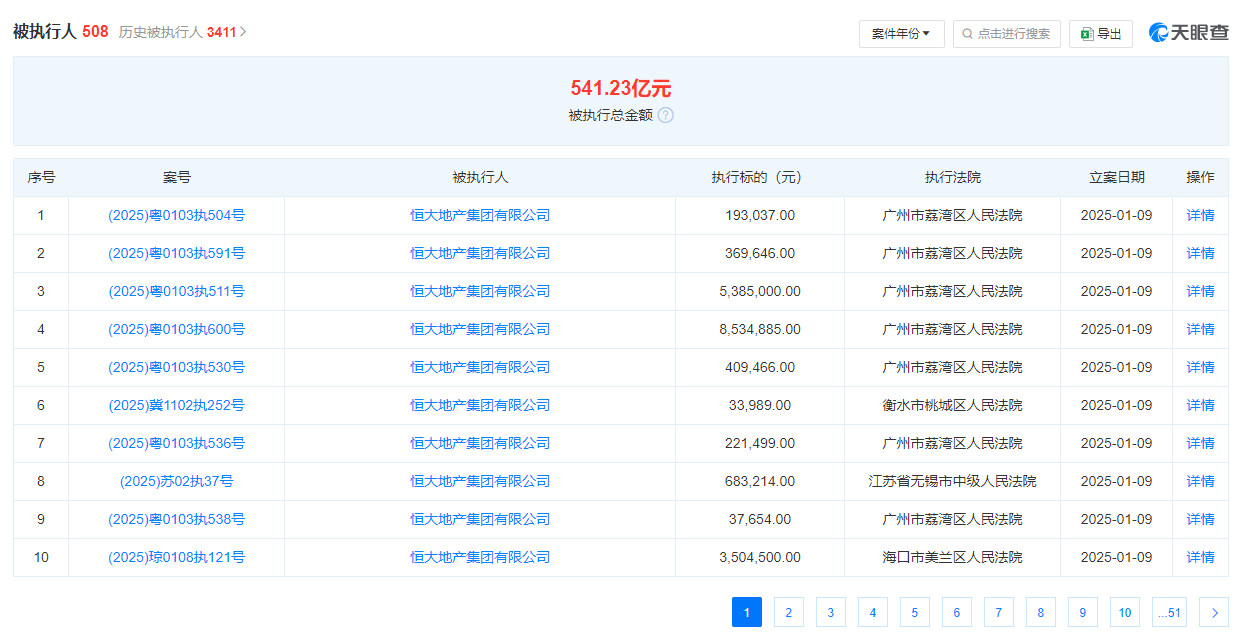This screenshot has height=641, width=1238.
Task: Go to page 5
Action: point(915,612)
